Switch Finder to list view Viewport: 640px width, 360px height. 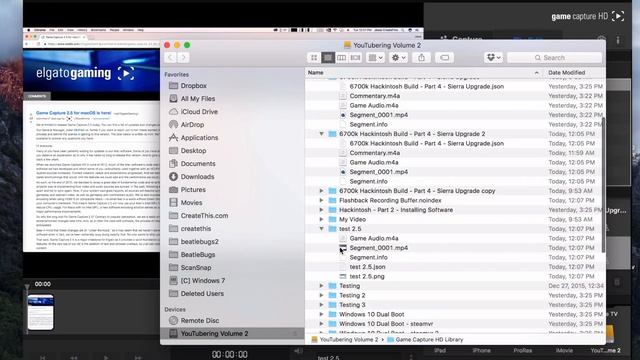coord(328,58)
